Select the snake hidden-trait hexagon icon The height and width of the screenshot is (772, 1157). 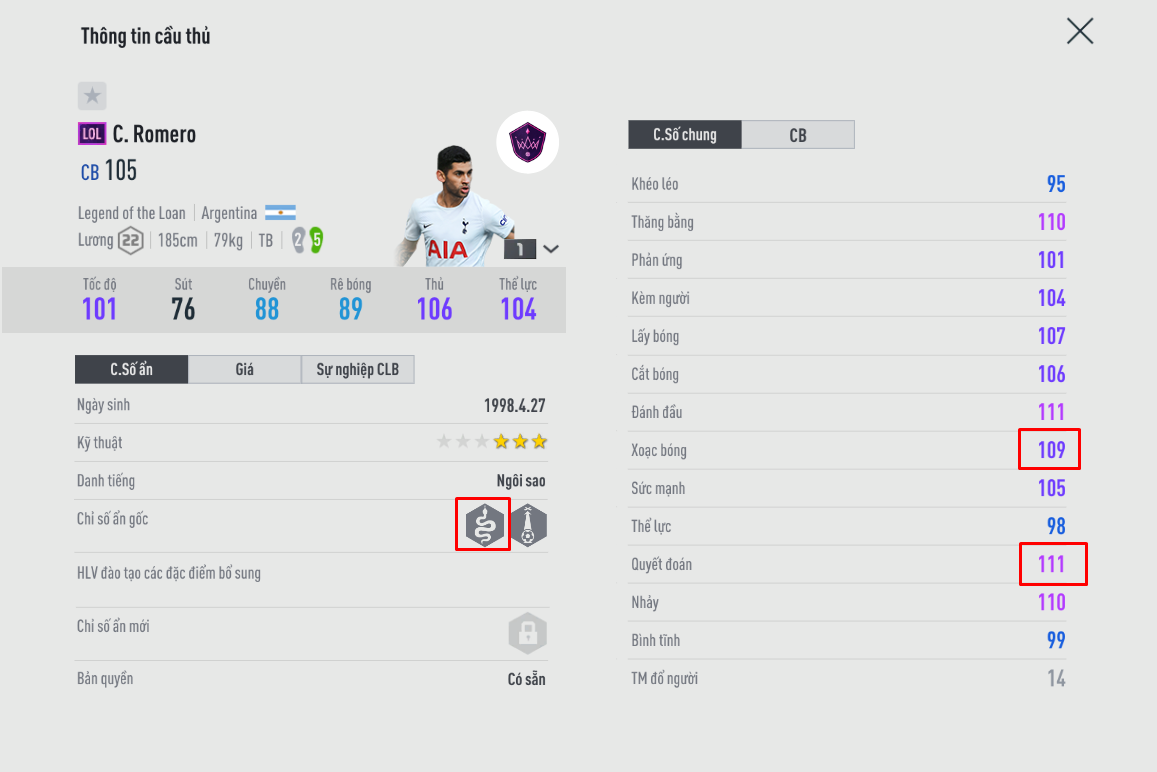pyautogui.click(x=484, y=525)
